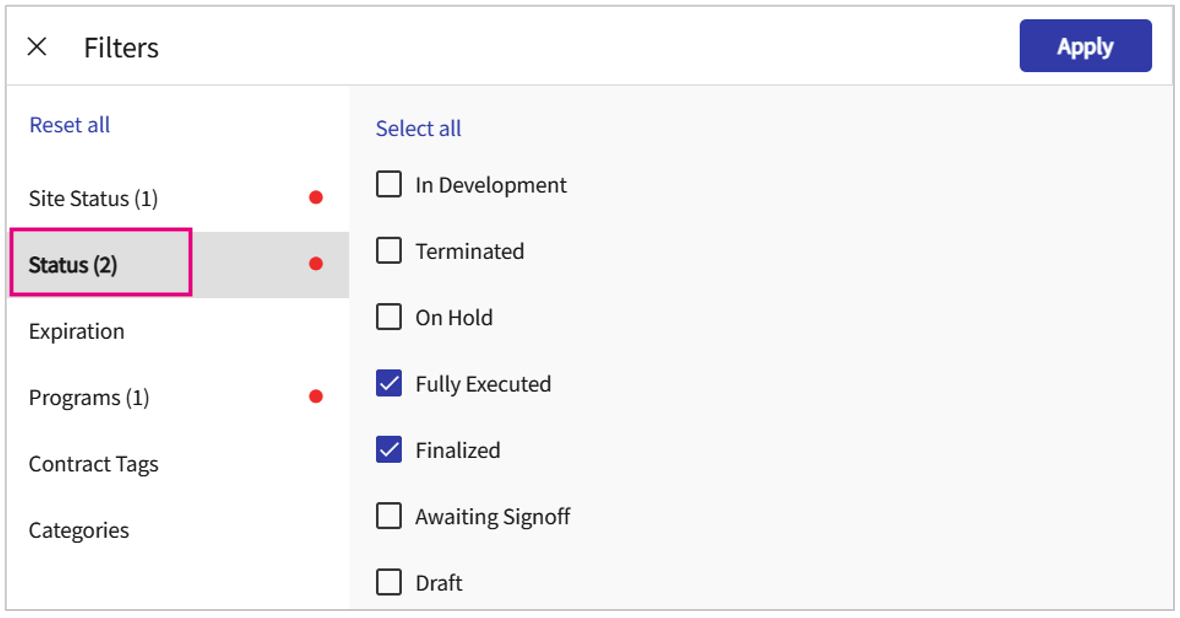Check the Terminated checkbox
Screen dimensions: 1180x618
coord(389,251)
